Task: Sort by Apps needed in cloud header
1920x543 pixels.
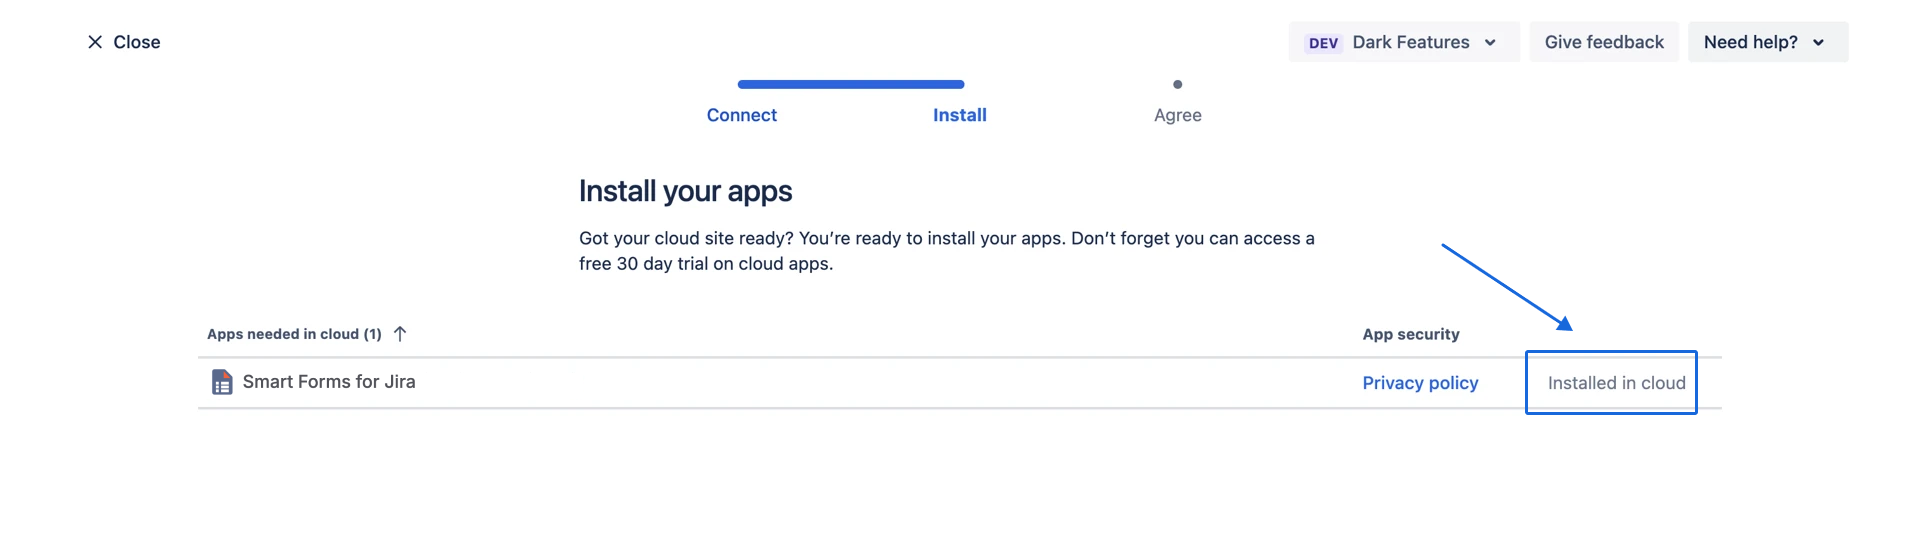Action: pyautogui.click(x=294, y=334)
